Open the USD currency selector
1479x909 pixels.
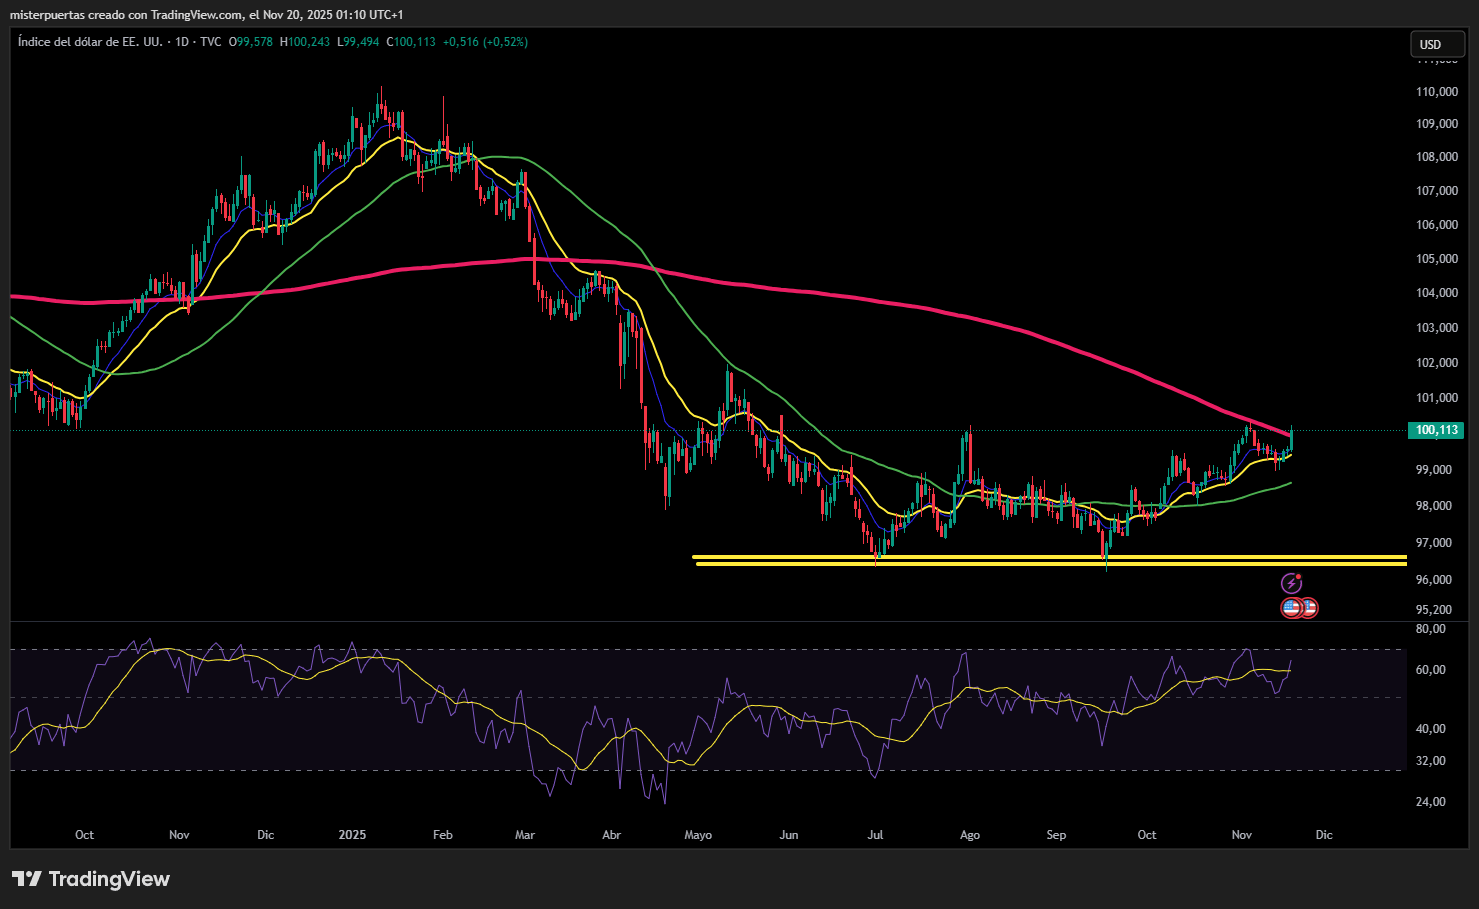point(1437,44)
